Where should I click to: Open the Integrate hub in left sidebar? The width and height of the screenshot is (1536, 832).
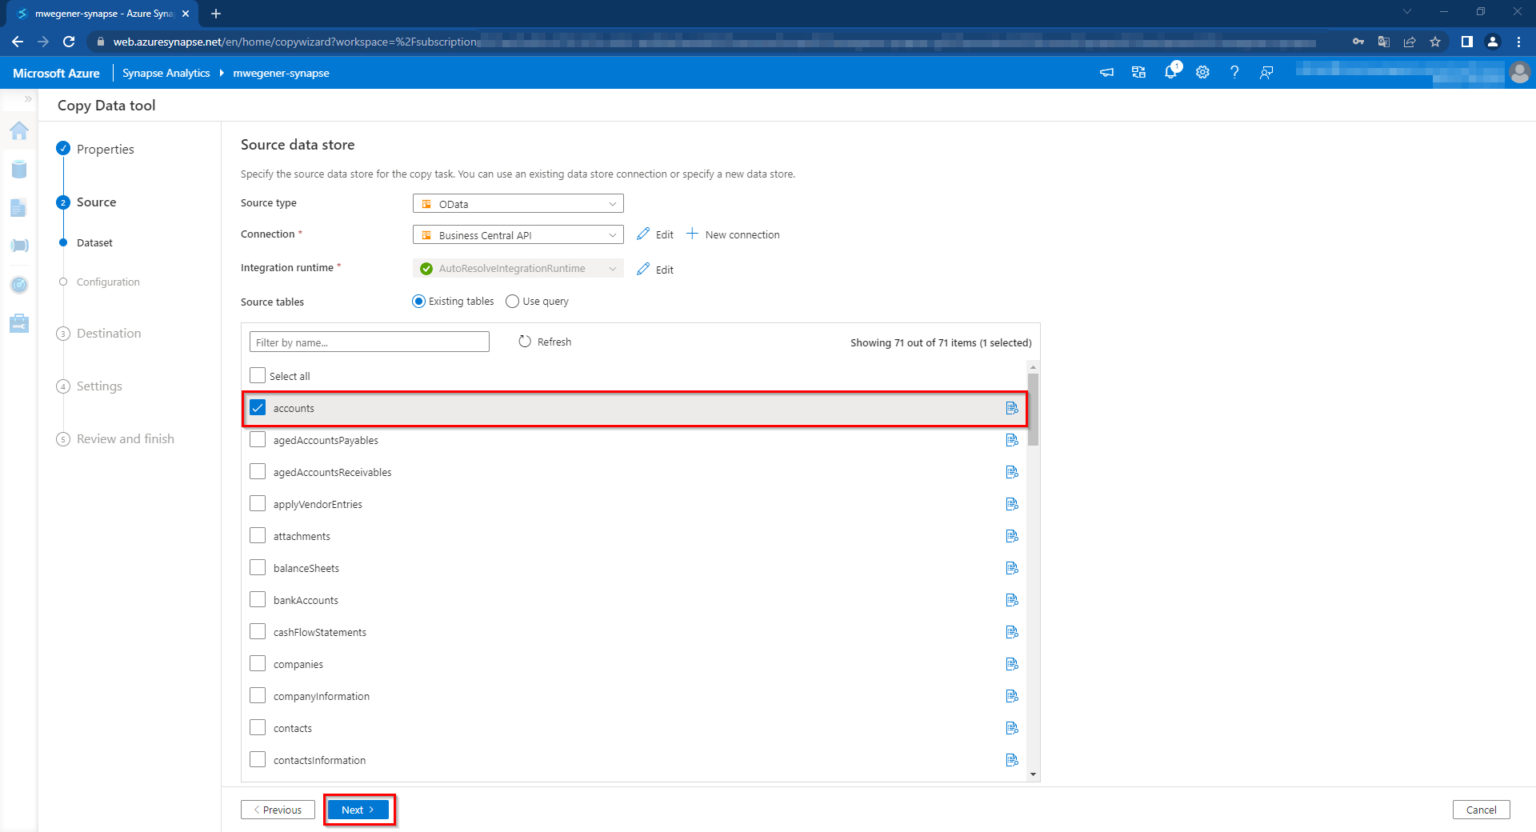pyautogui.click(x=18, y=245)
